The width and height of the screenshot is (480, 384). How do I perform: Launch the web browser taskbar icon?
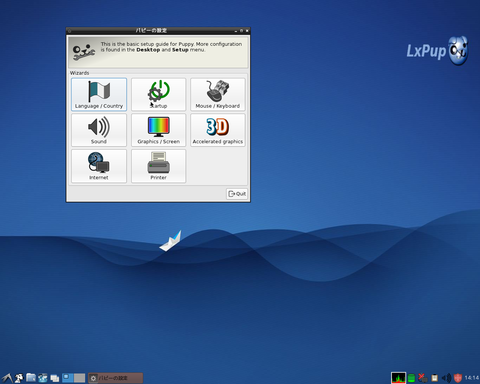pyautogui.click(x=43, y=378)
